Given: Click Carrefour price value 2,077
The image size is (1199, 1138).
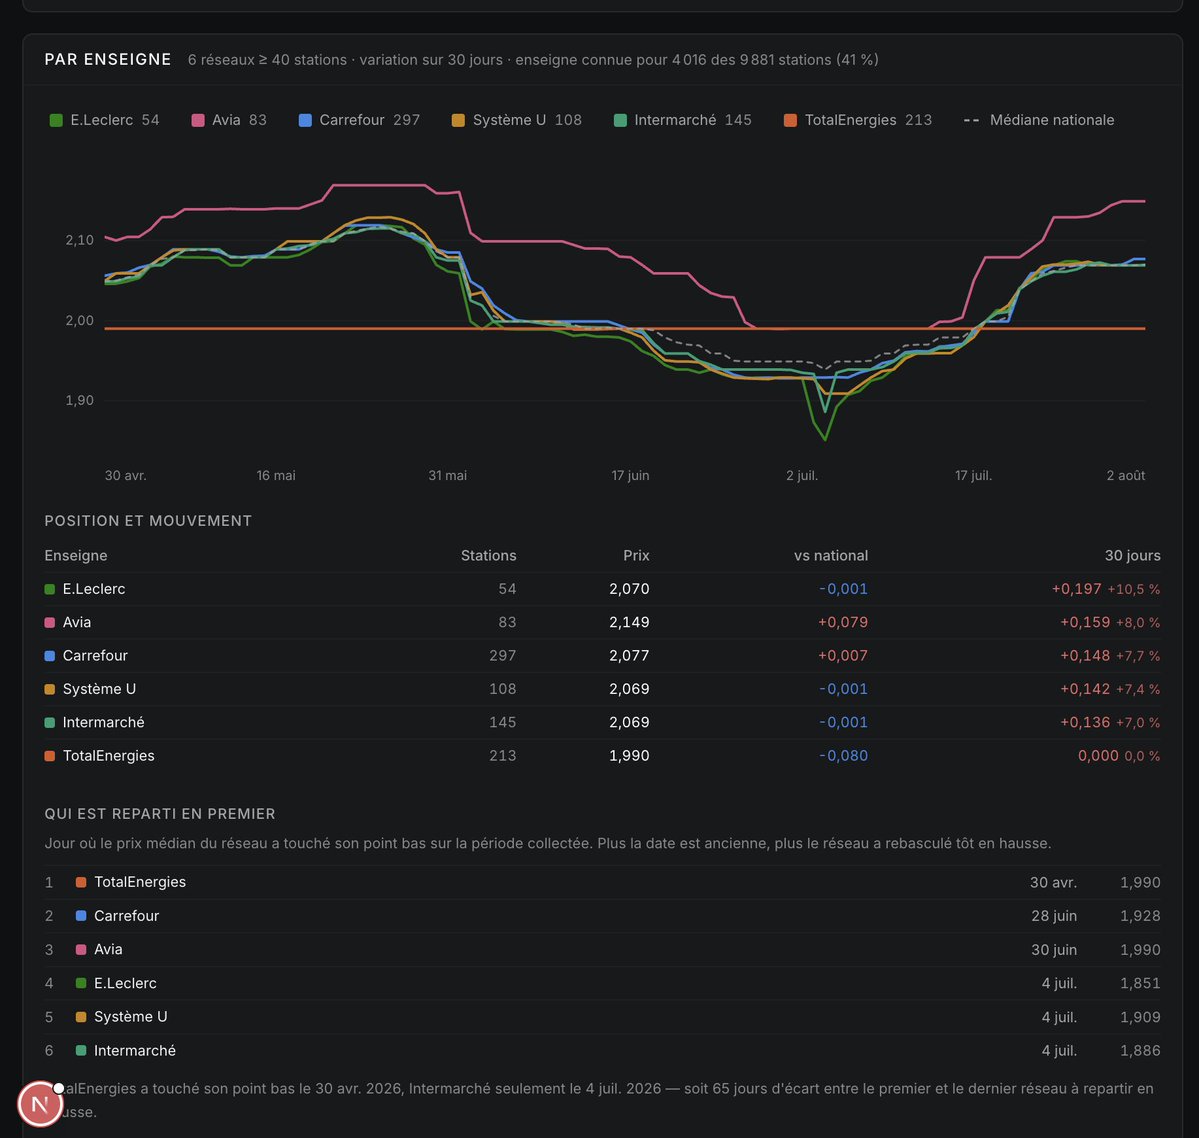Looking at the screenshot, I should [629, 655].
